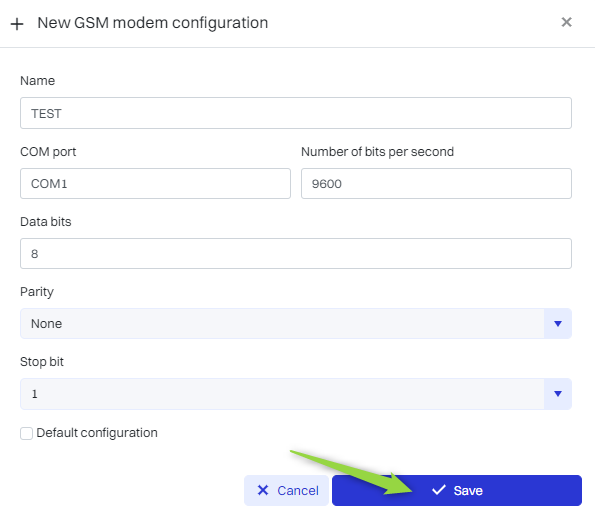Expand Stop bit using its blue arrow

pyautogui.click(x=557, y=394)
